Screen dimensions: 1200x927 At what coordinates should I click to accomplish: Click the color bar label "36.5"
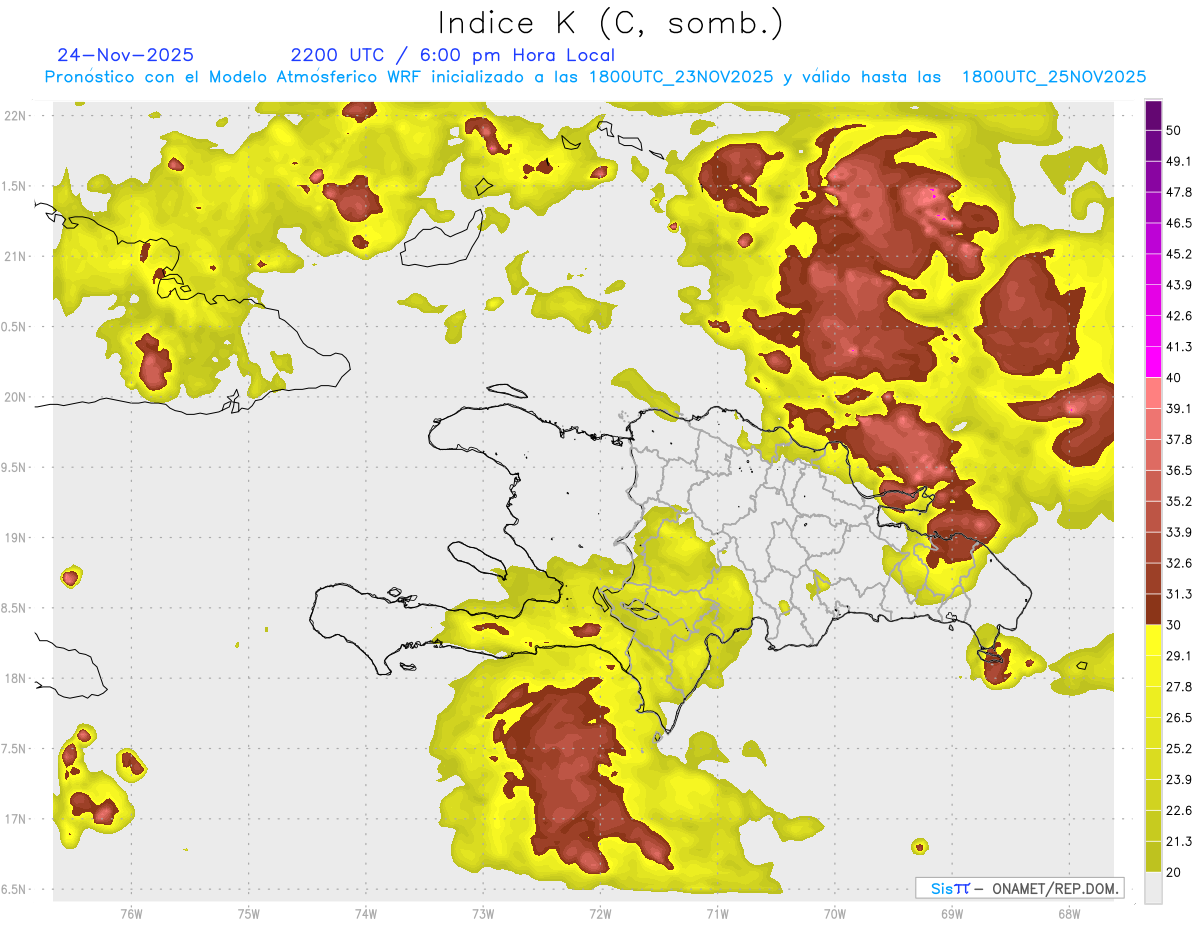[x=1179, y=470]
